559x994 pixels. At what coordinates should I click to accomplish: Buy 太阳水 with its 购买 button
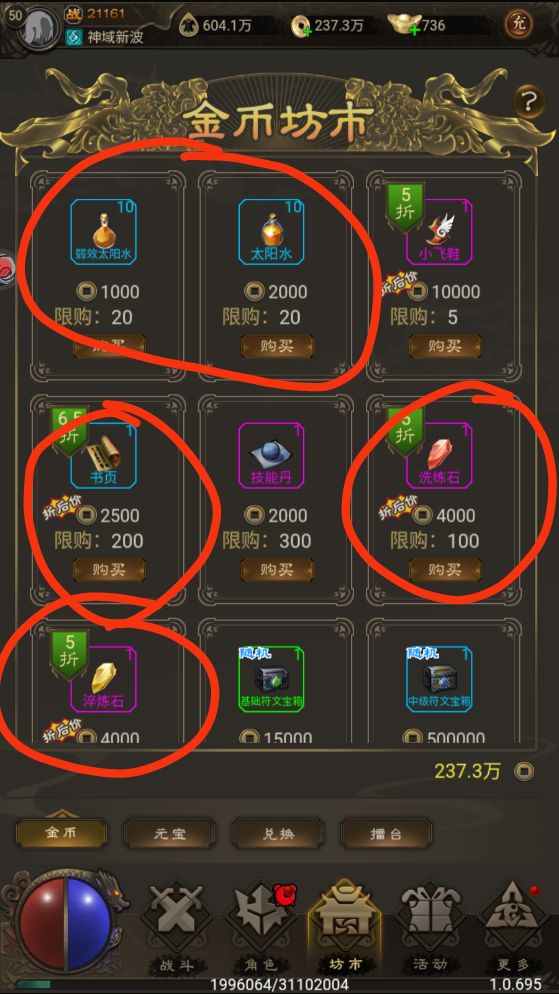click(x=277, y=346)
